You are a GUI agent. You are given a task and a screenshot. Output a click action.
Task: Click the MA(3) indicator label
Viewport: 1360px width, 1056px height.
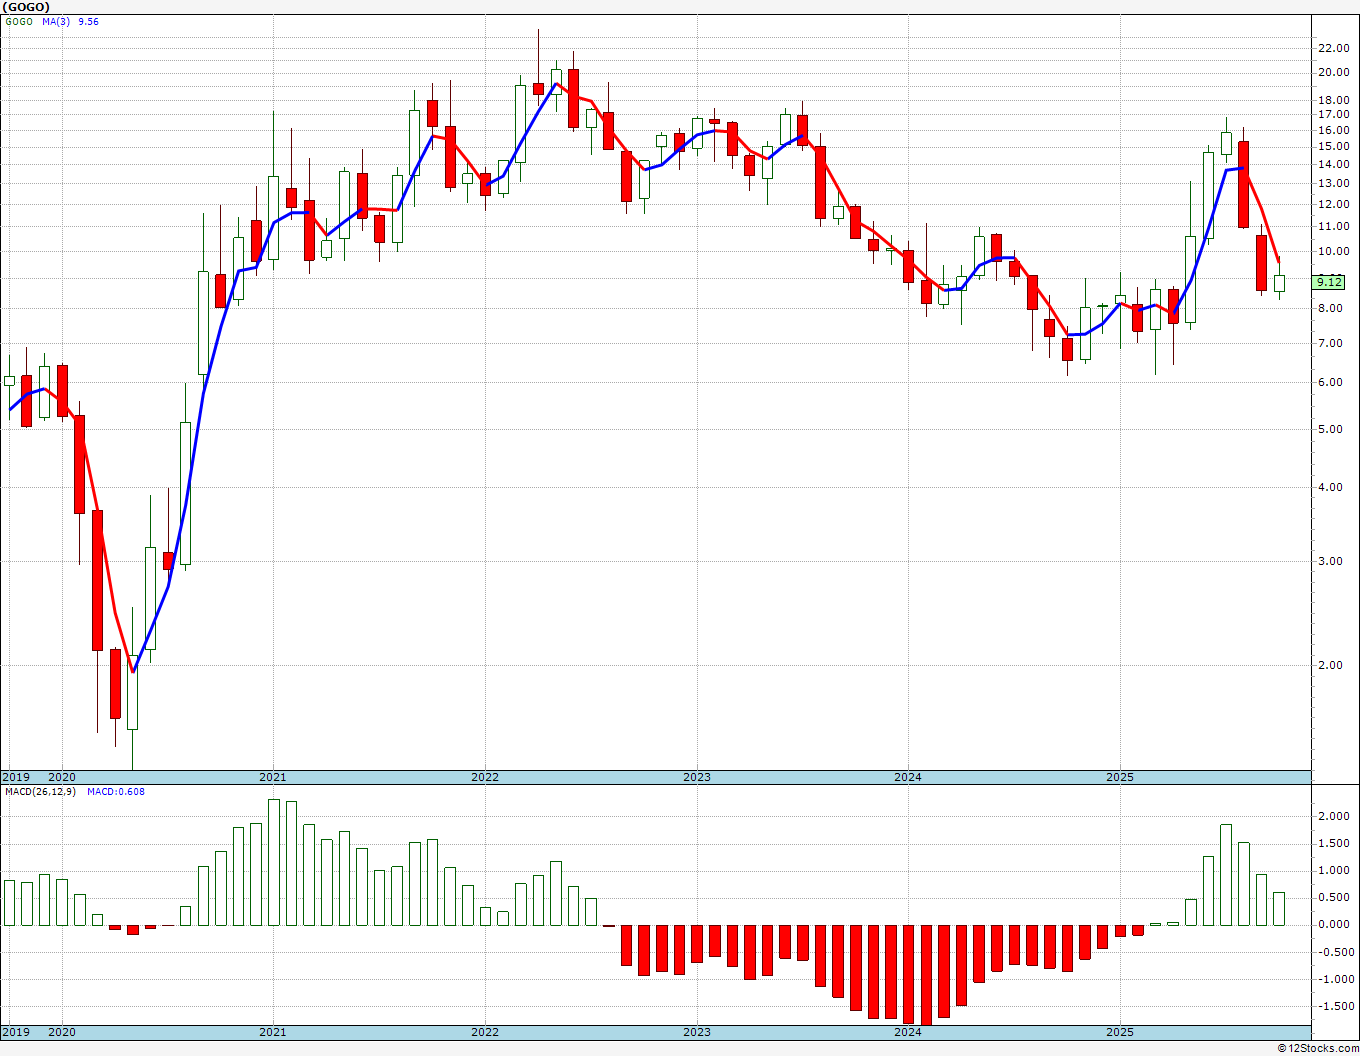click(56, 21)
